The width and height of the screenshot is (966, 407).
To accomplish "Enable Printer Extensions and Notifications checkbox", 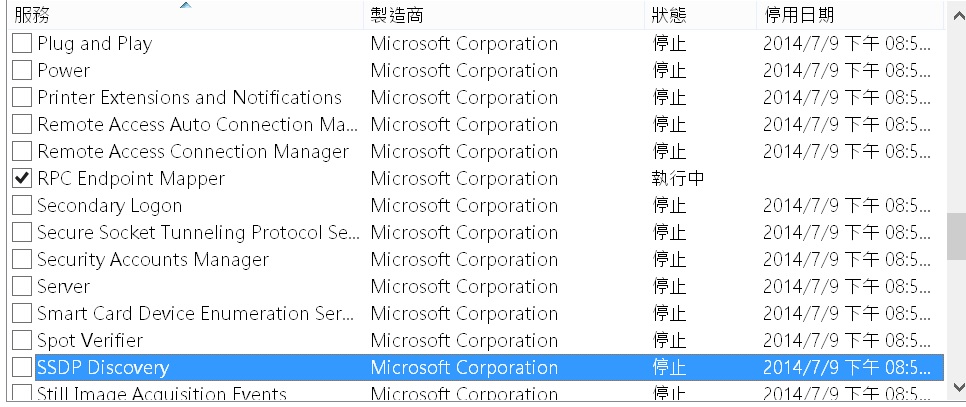I will (22, 98).
